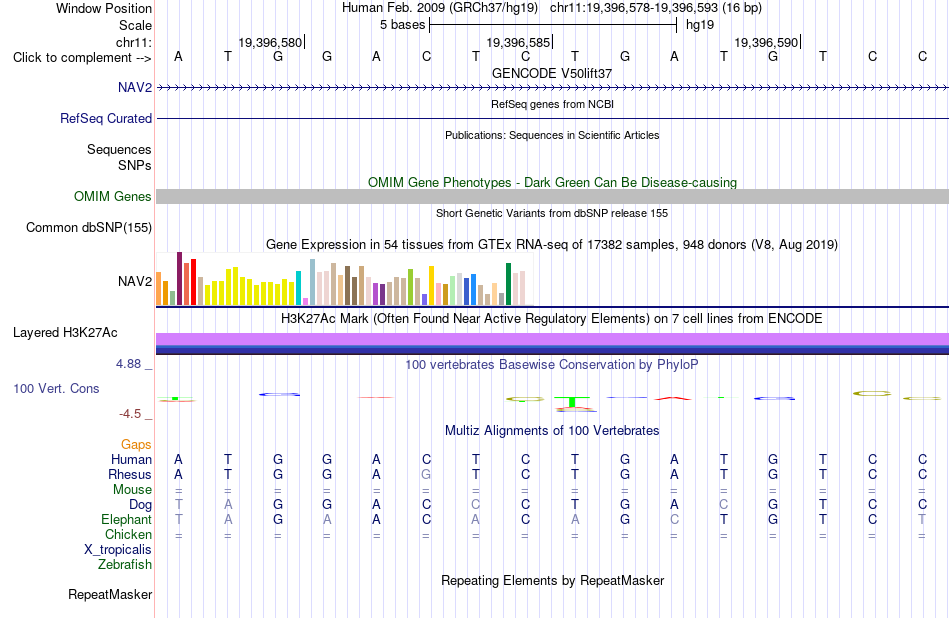
Task: Click 'Short Genetic Variants from dbSNP' title
Action: (x=552, y=213)
